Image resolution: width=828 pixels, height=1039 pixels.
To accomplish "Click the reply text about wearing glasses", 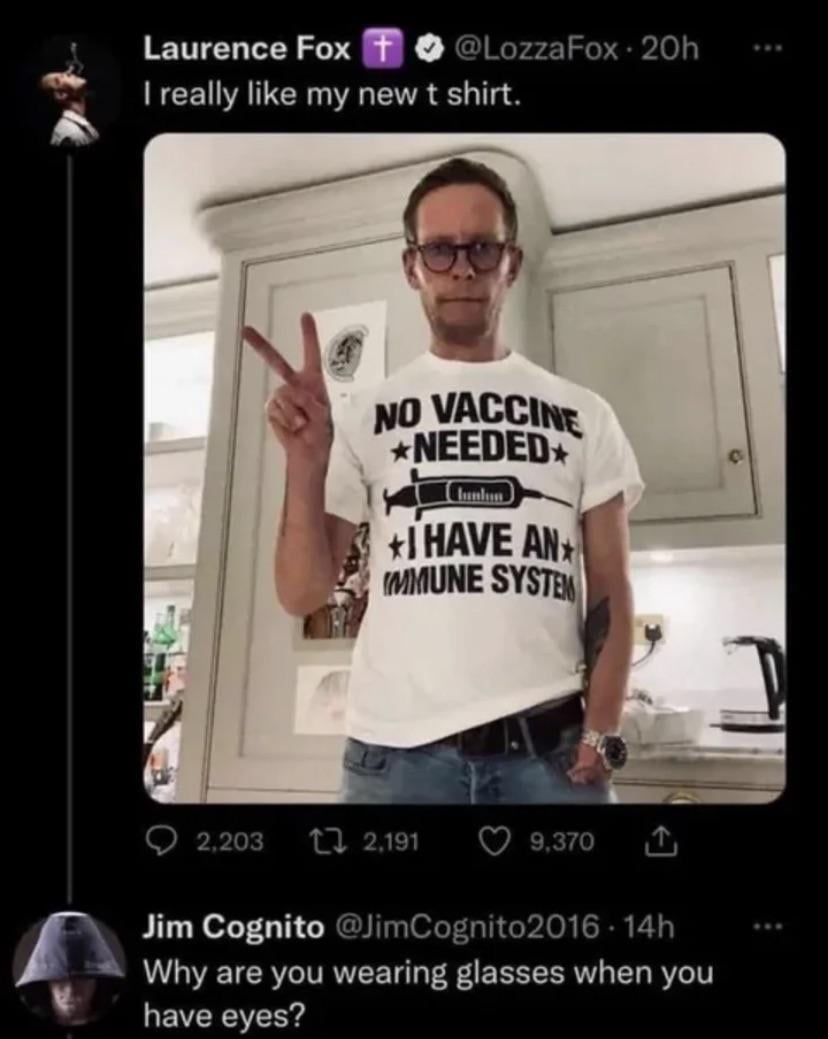I will click(x=430, y=992).
